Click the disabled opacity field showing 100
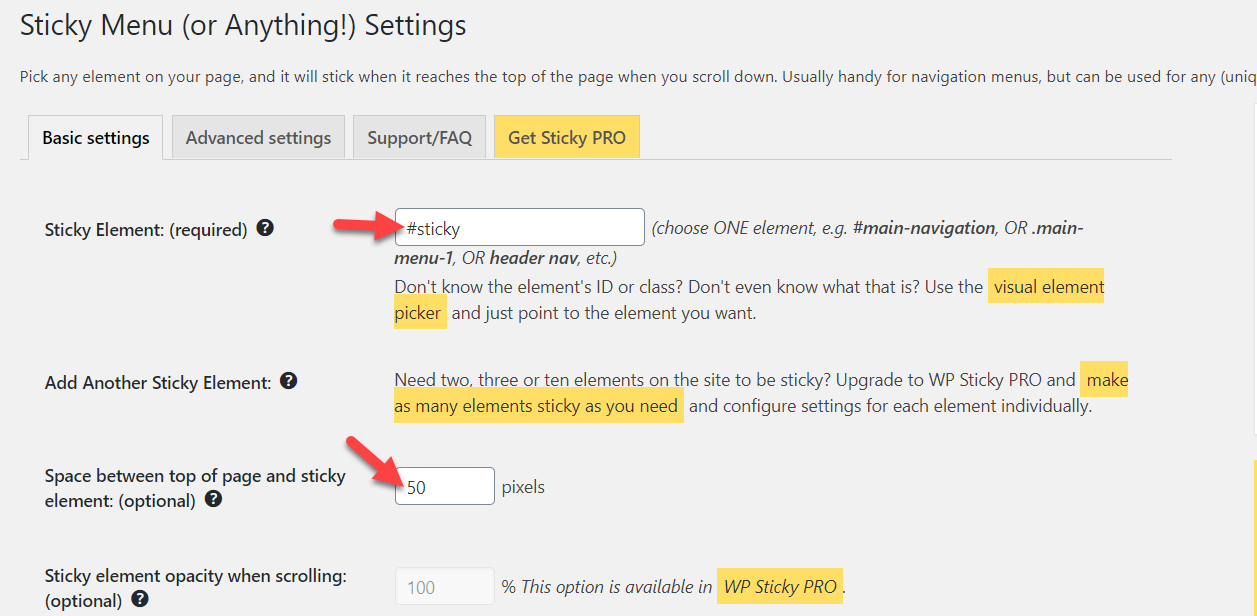This screenshot has width=1257, height=616. click(445, 587)
